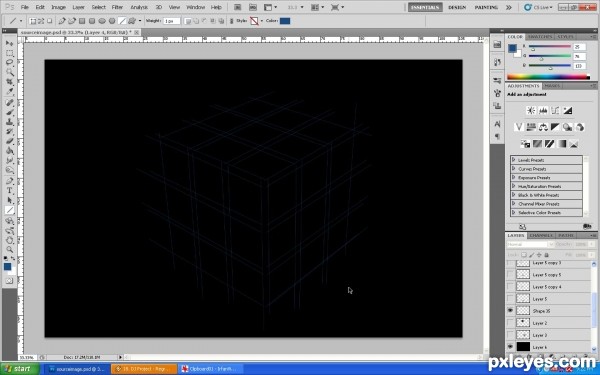
Task: Add a Brightness/Contrast adjustment
Action: 531,111
